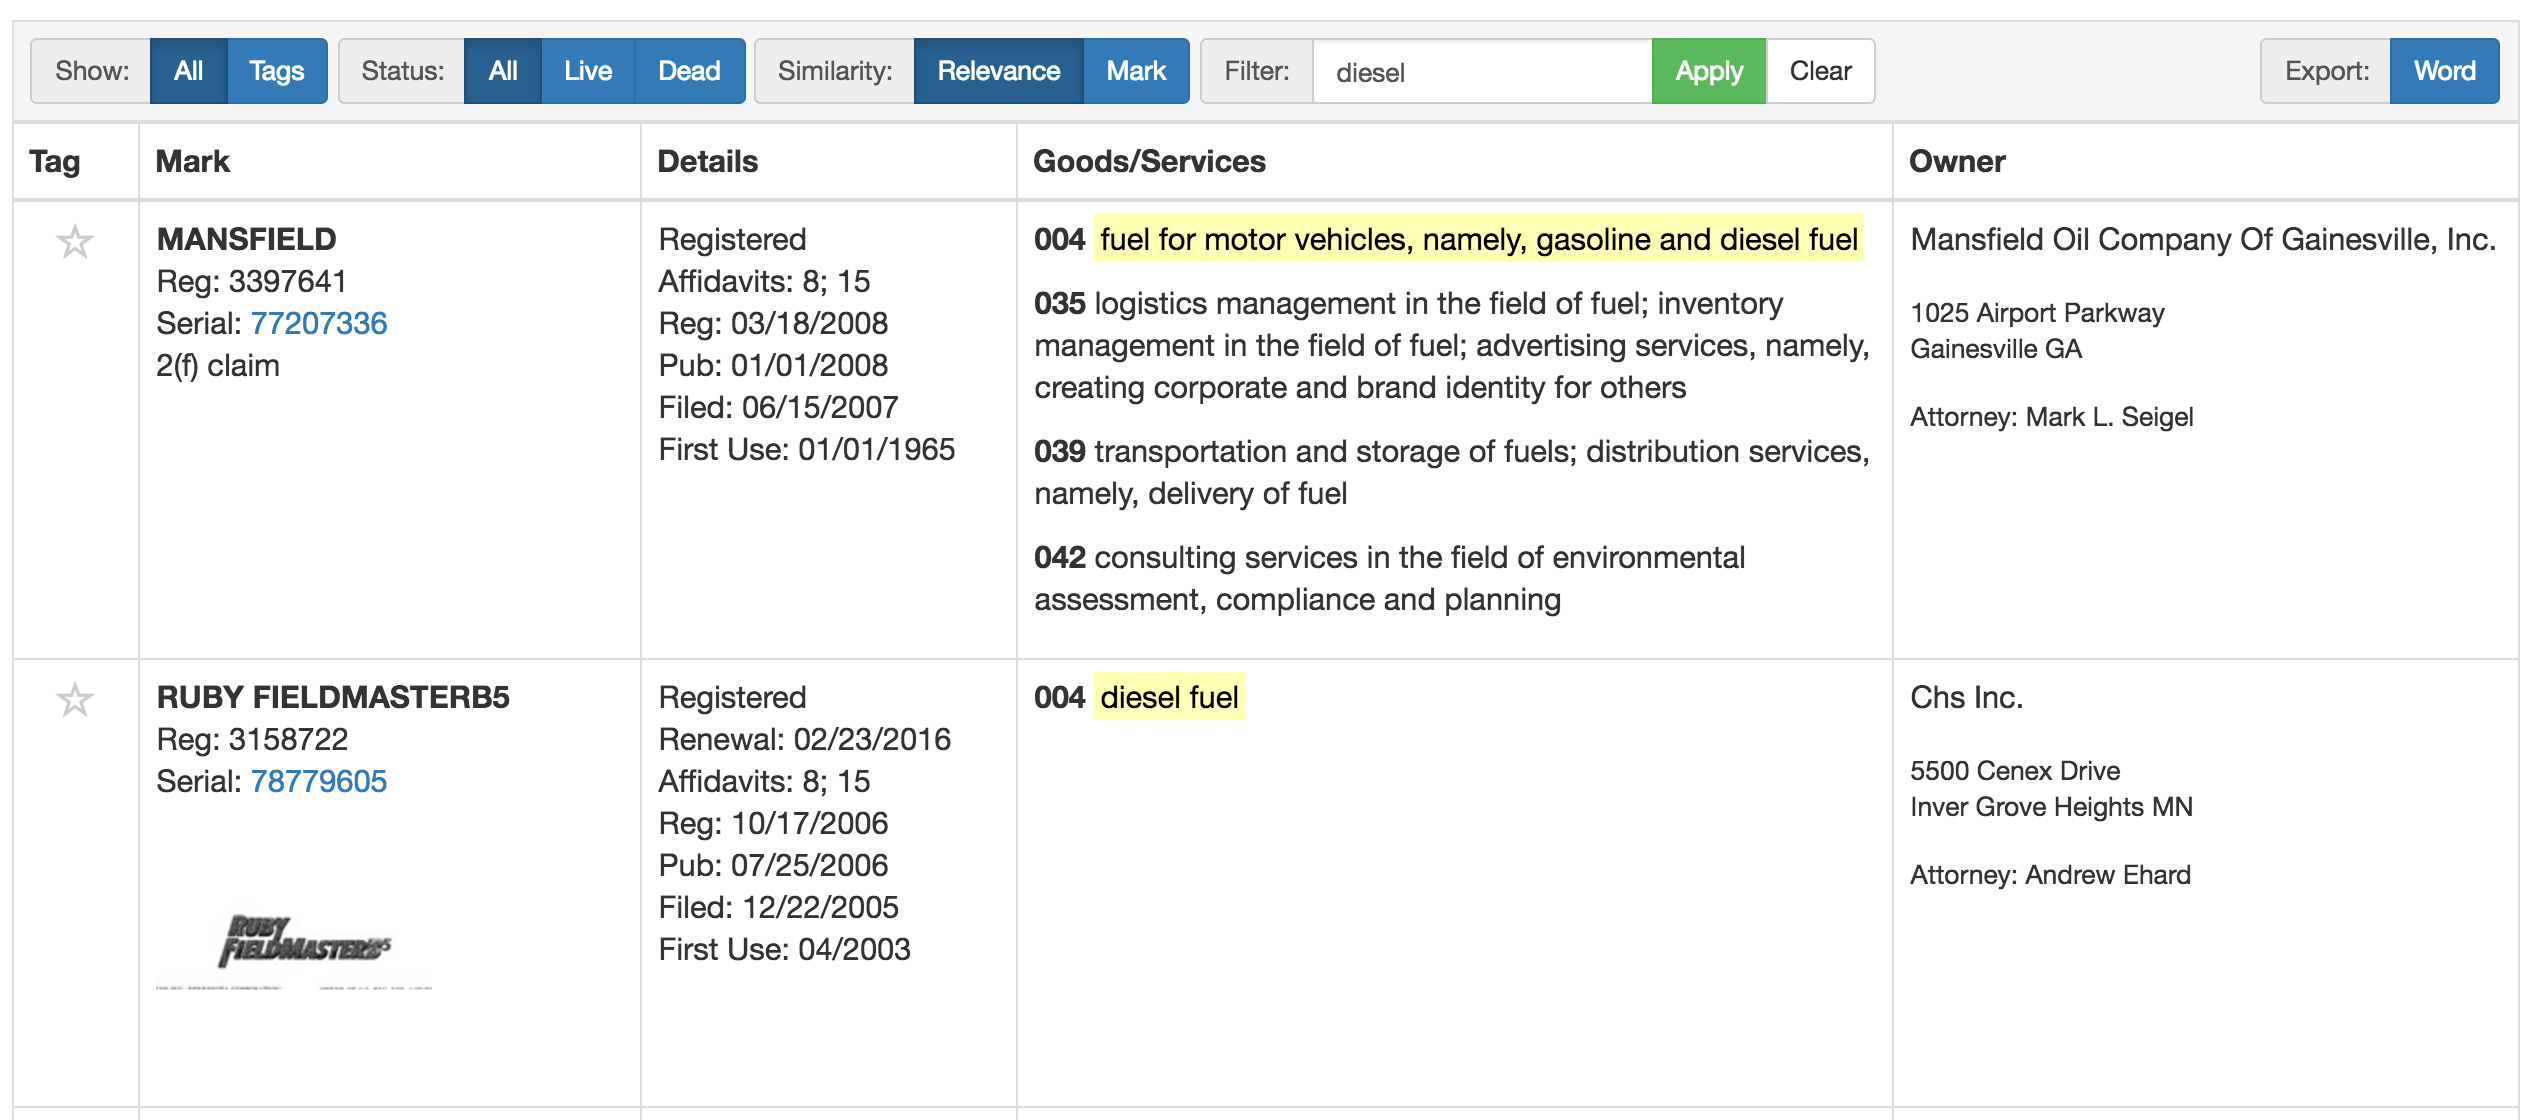The width and height of the screenshot is (2534, 1120).
Task: Click the diesel filter text field
Action: point(1482,72)
